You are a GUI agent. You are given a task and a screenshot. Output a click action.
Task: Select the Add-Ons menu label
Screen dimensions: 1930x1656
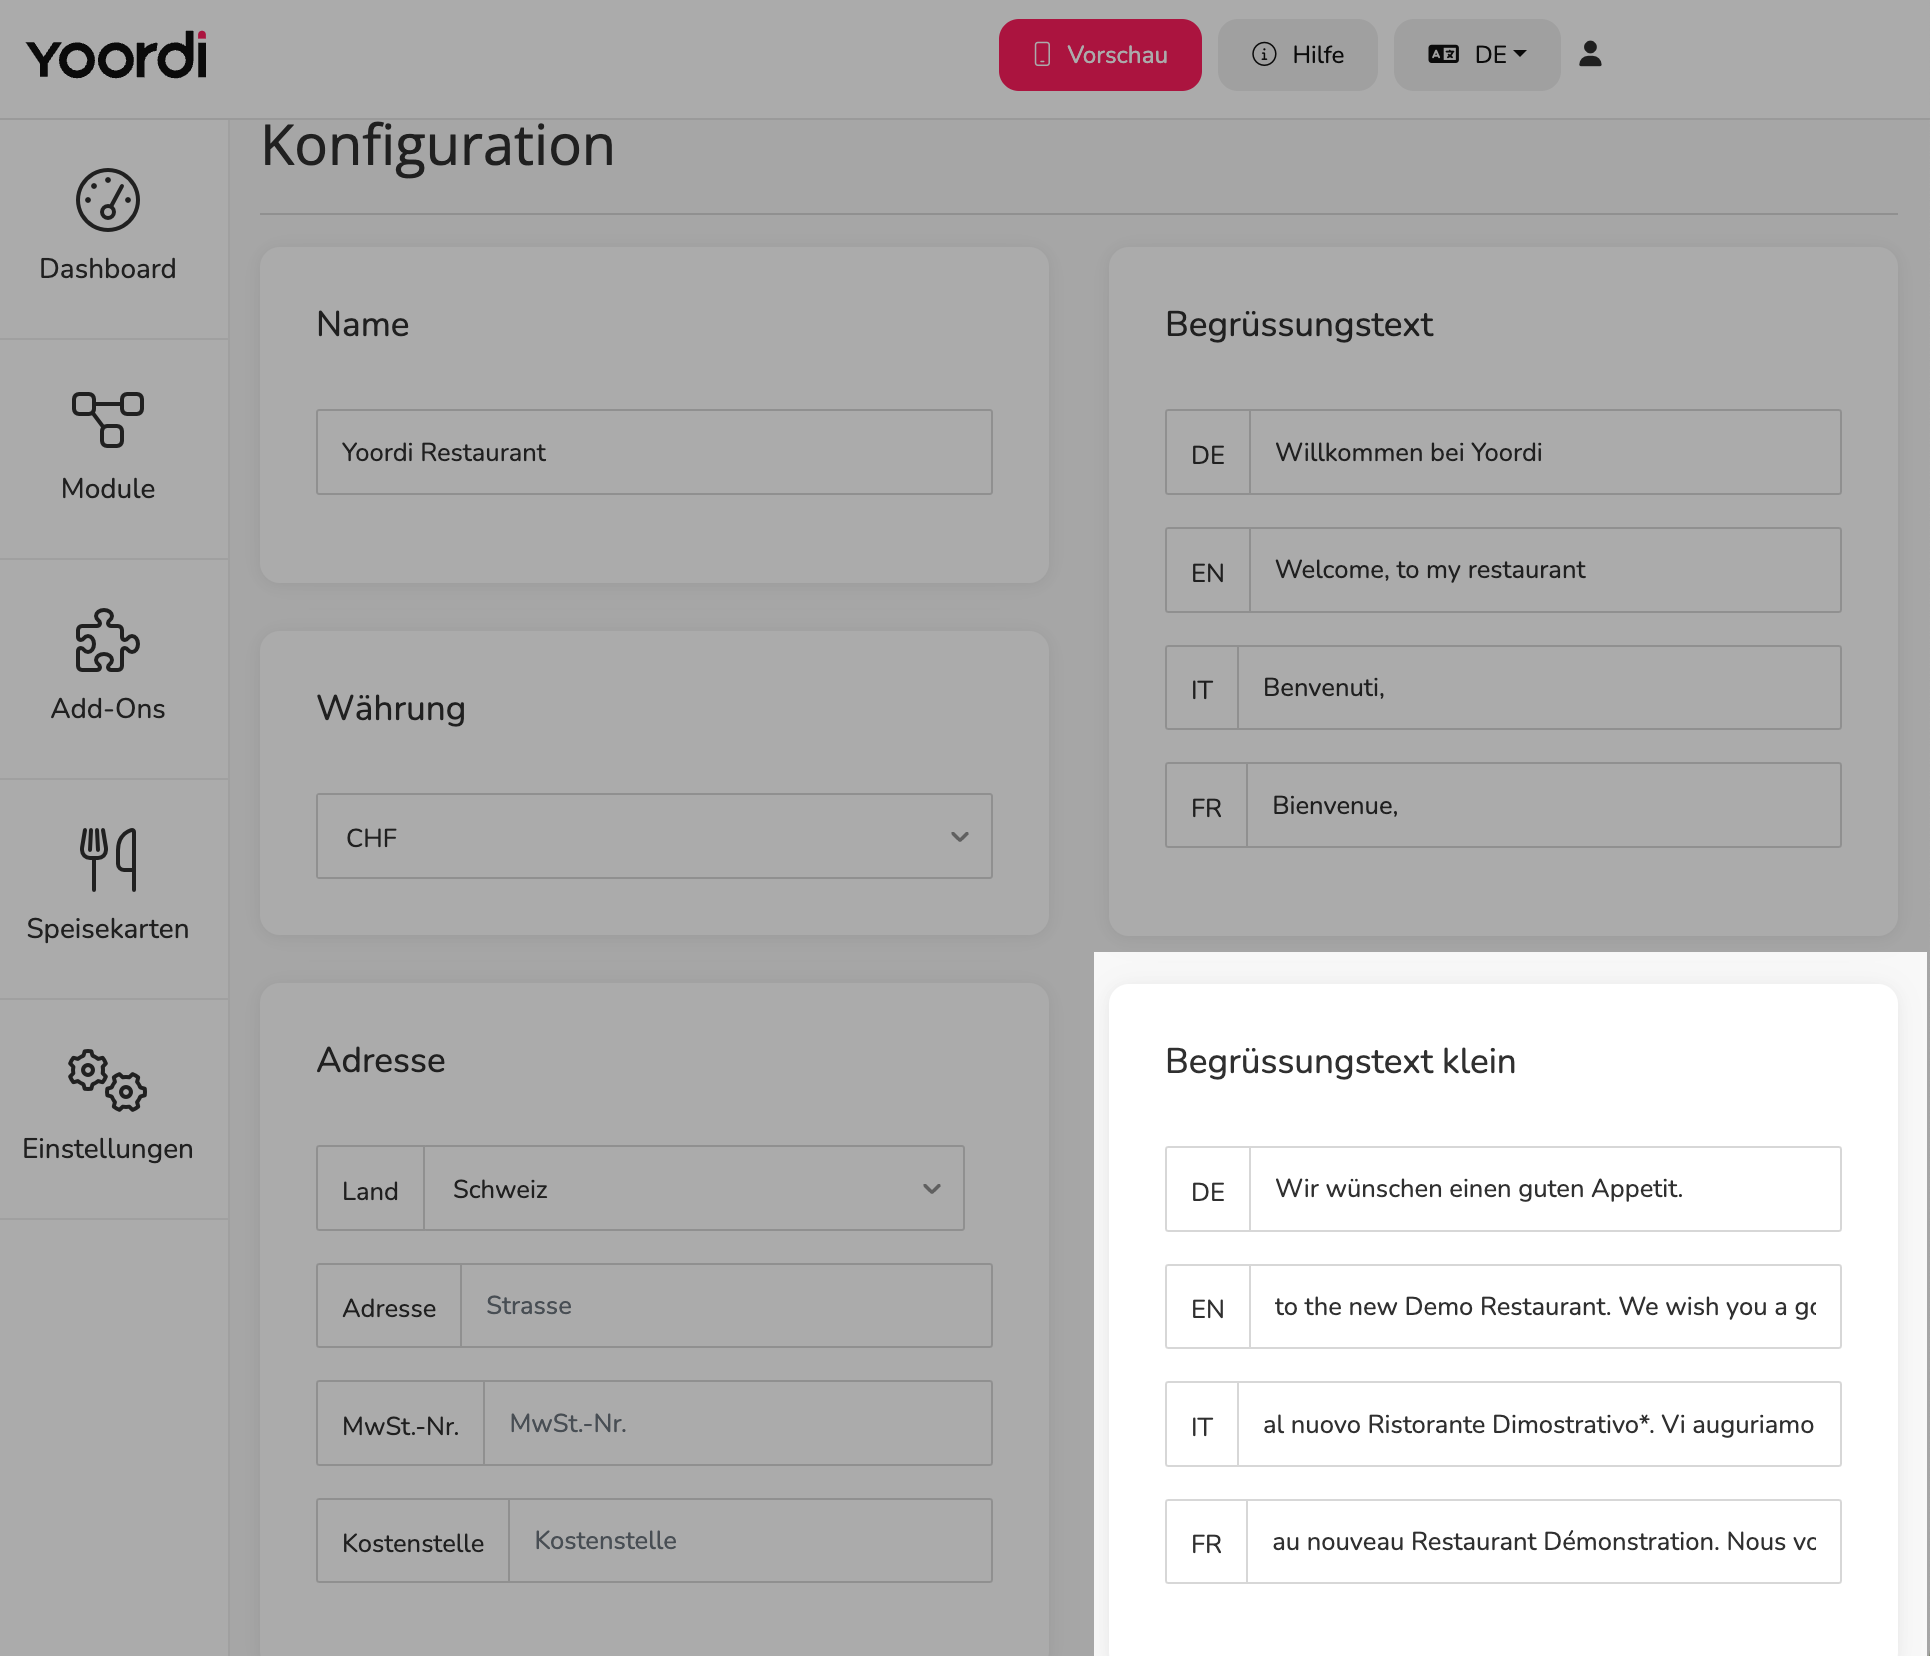tap(108, 709)
